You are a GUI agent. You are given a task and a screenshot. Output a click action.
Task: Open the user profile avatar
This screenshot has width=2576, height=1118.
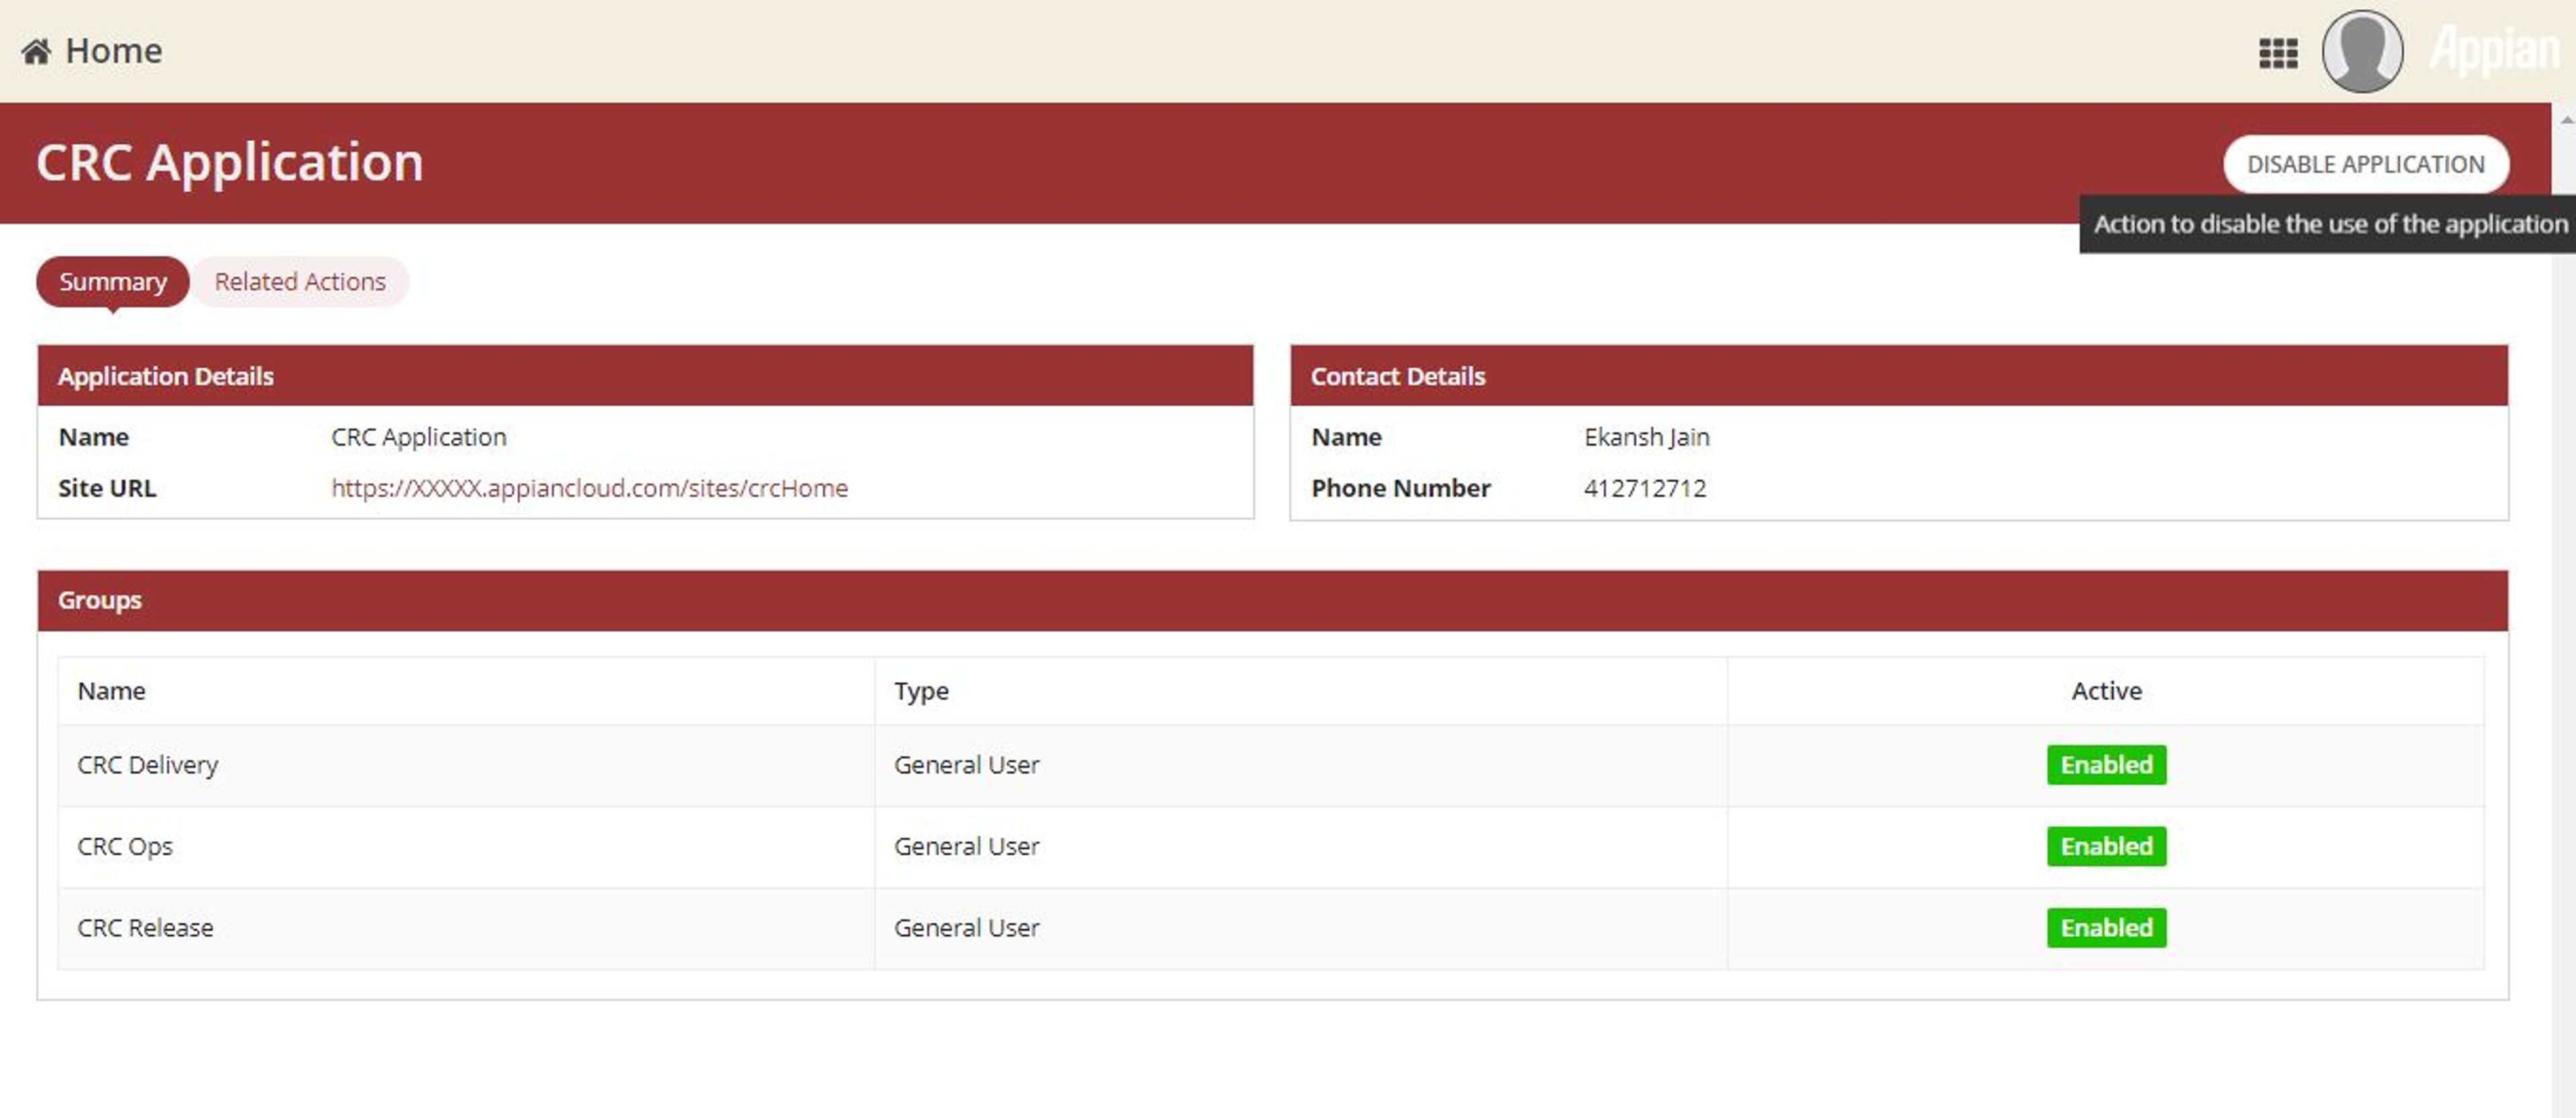[2362, 51]
